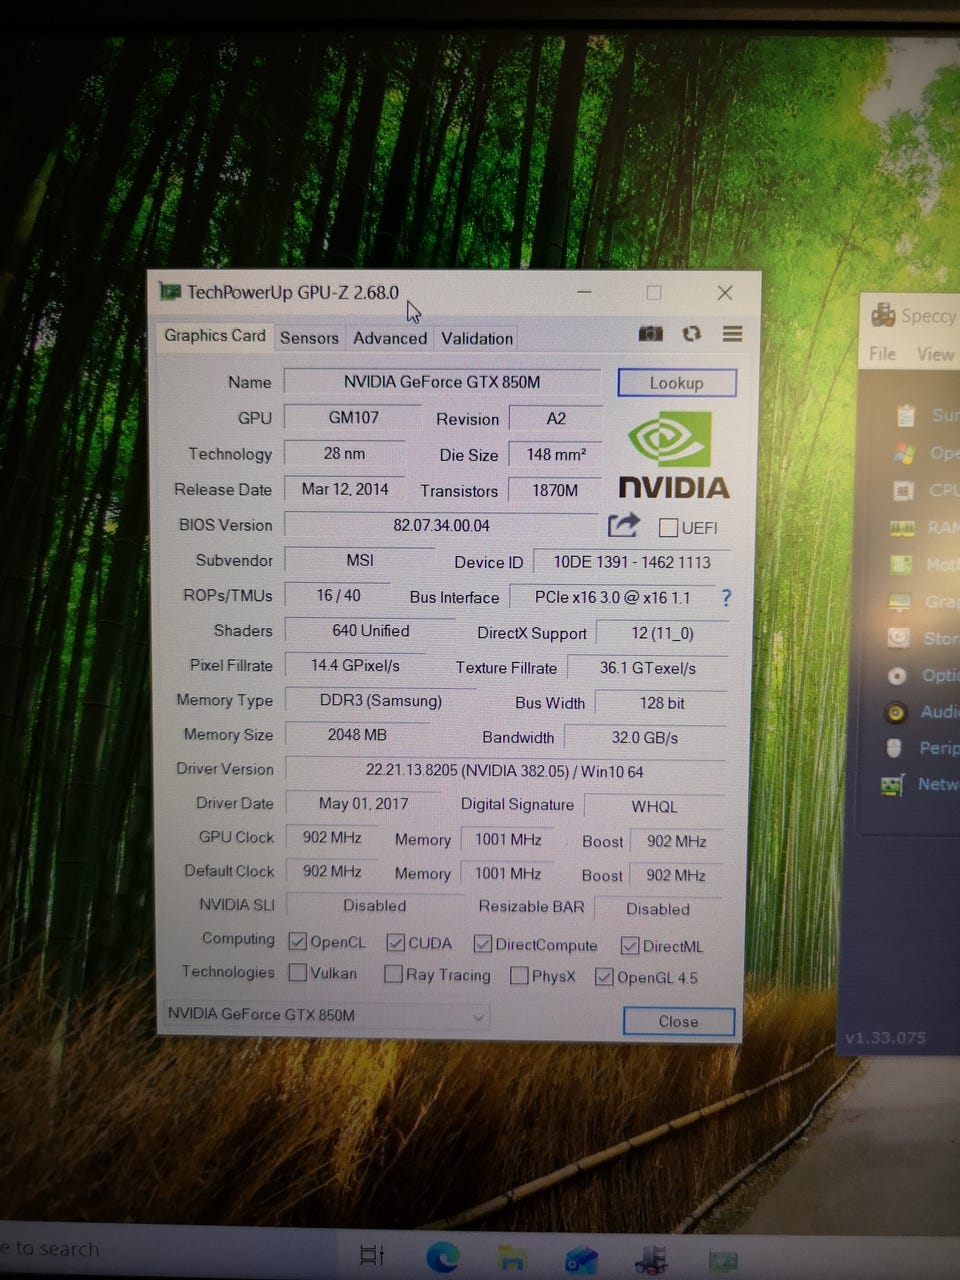Viewport: 960px width, 1280px height.
Task: Open the GPU-Z hamburger menu
Action: (x=732, y=334)
